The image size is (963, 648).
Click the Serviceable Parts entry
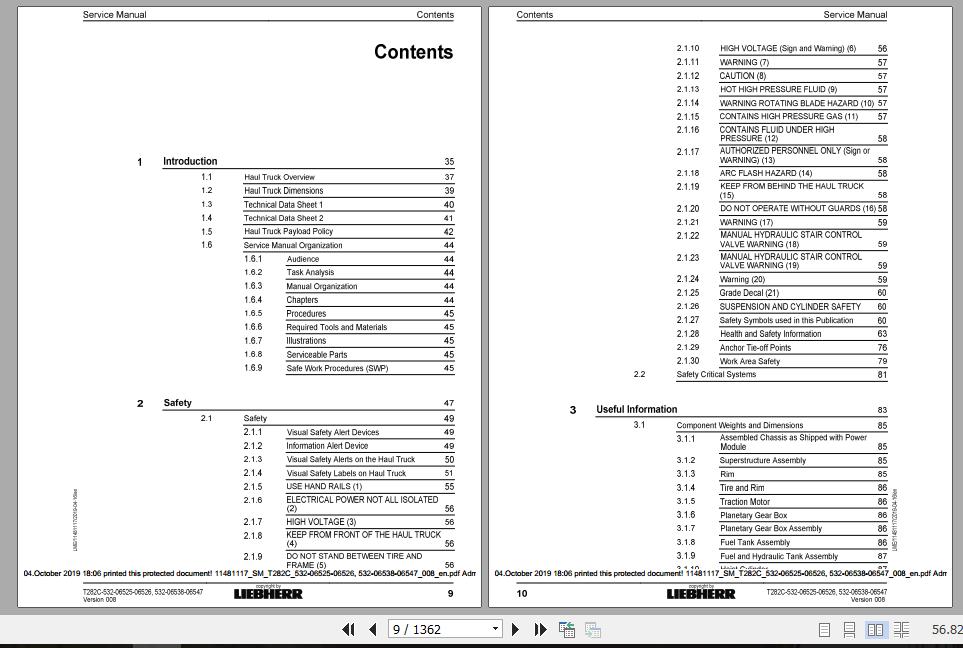tap(317, 354)
